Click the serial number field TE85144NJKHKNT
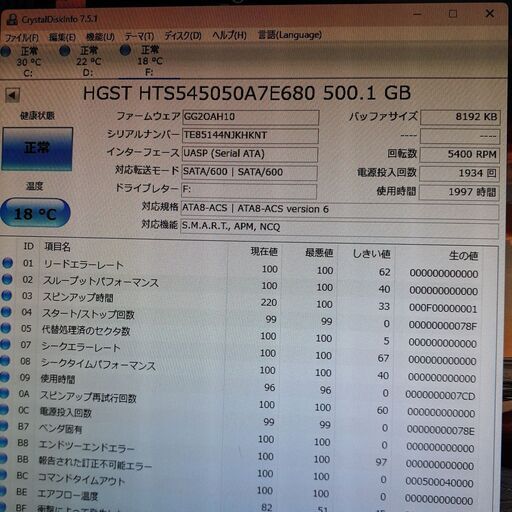Screen dimensions: 512x512 tap(250, 136)
